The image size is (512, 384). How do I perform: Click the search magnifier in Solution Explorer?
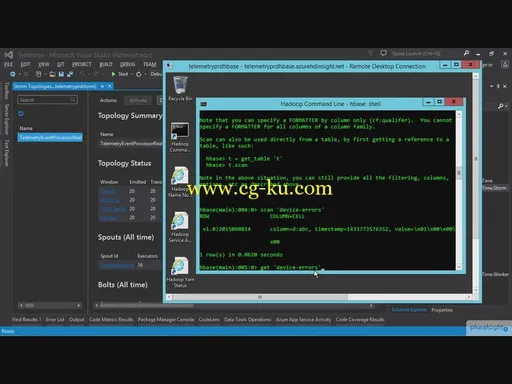500,106
